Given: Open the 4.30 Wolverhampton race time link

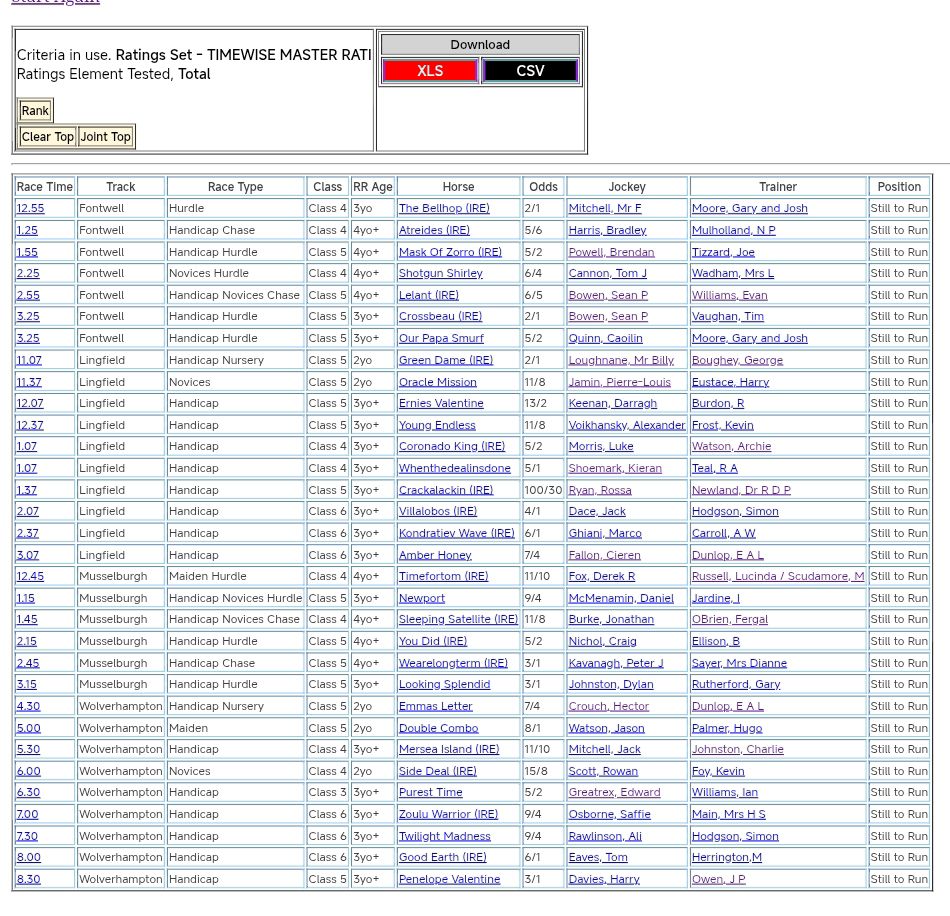Looking at the screenshot, I should coord(28,706).
